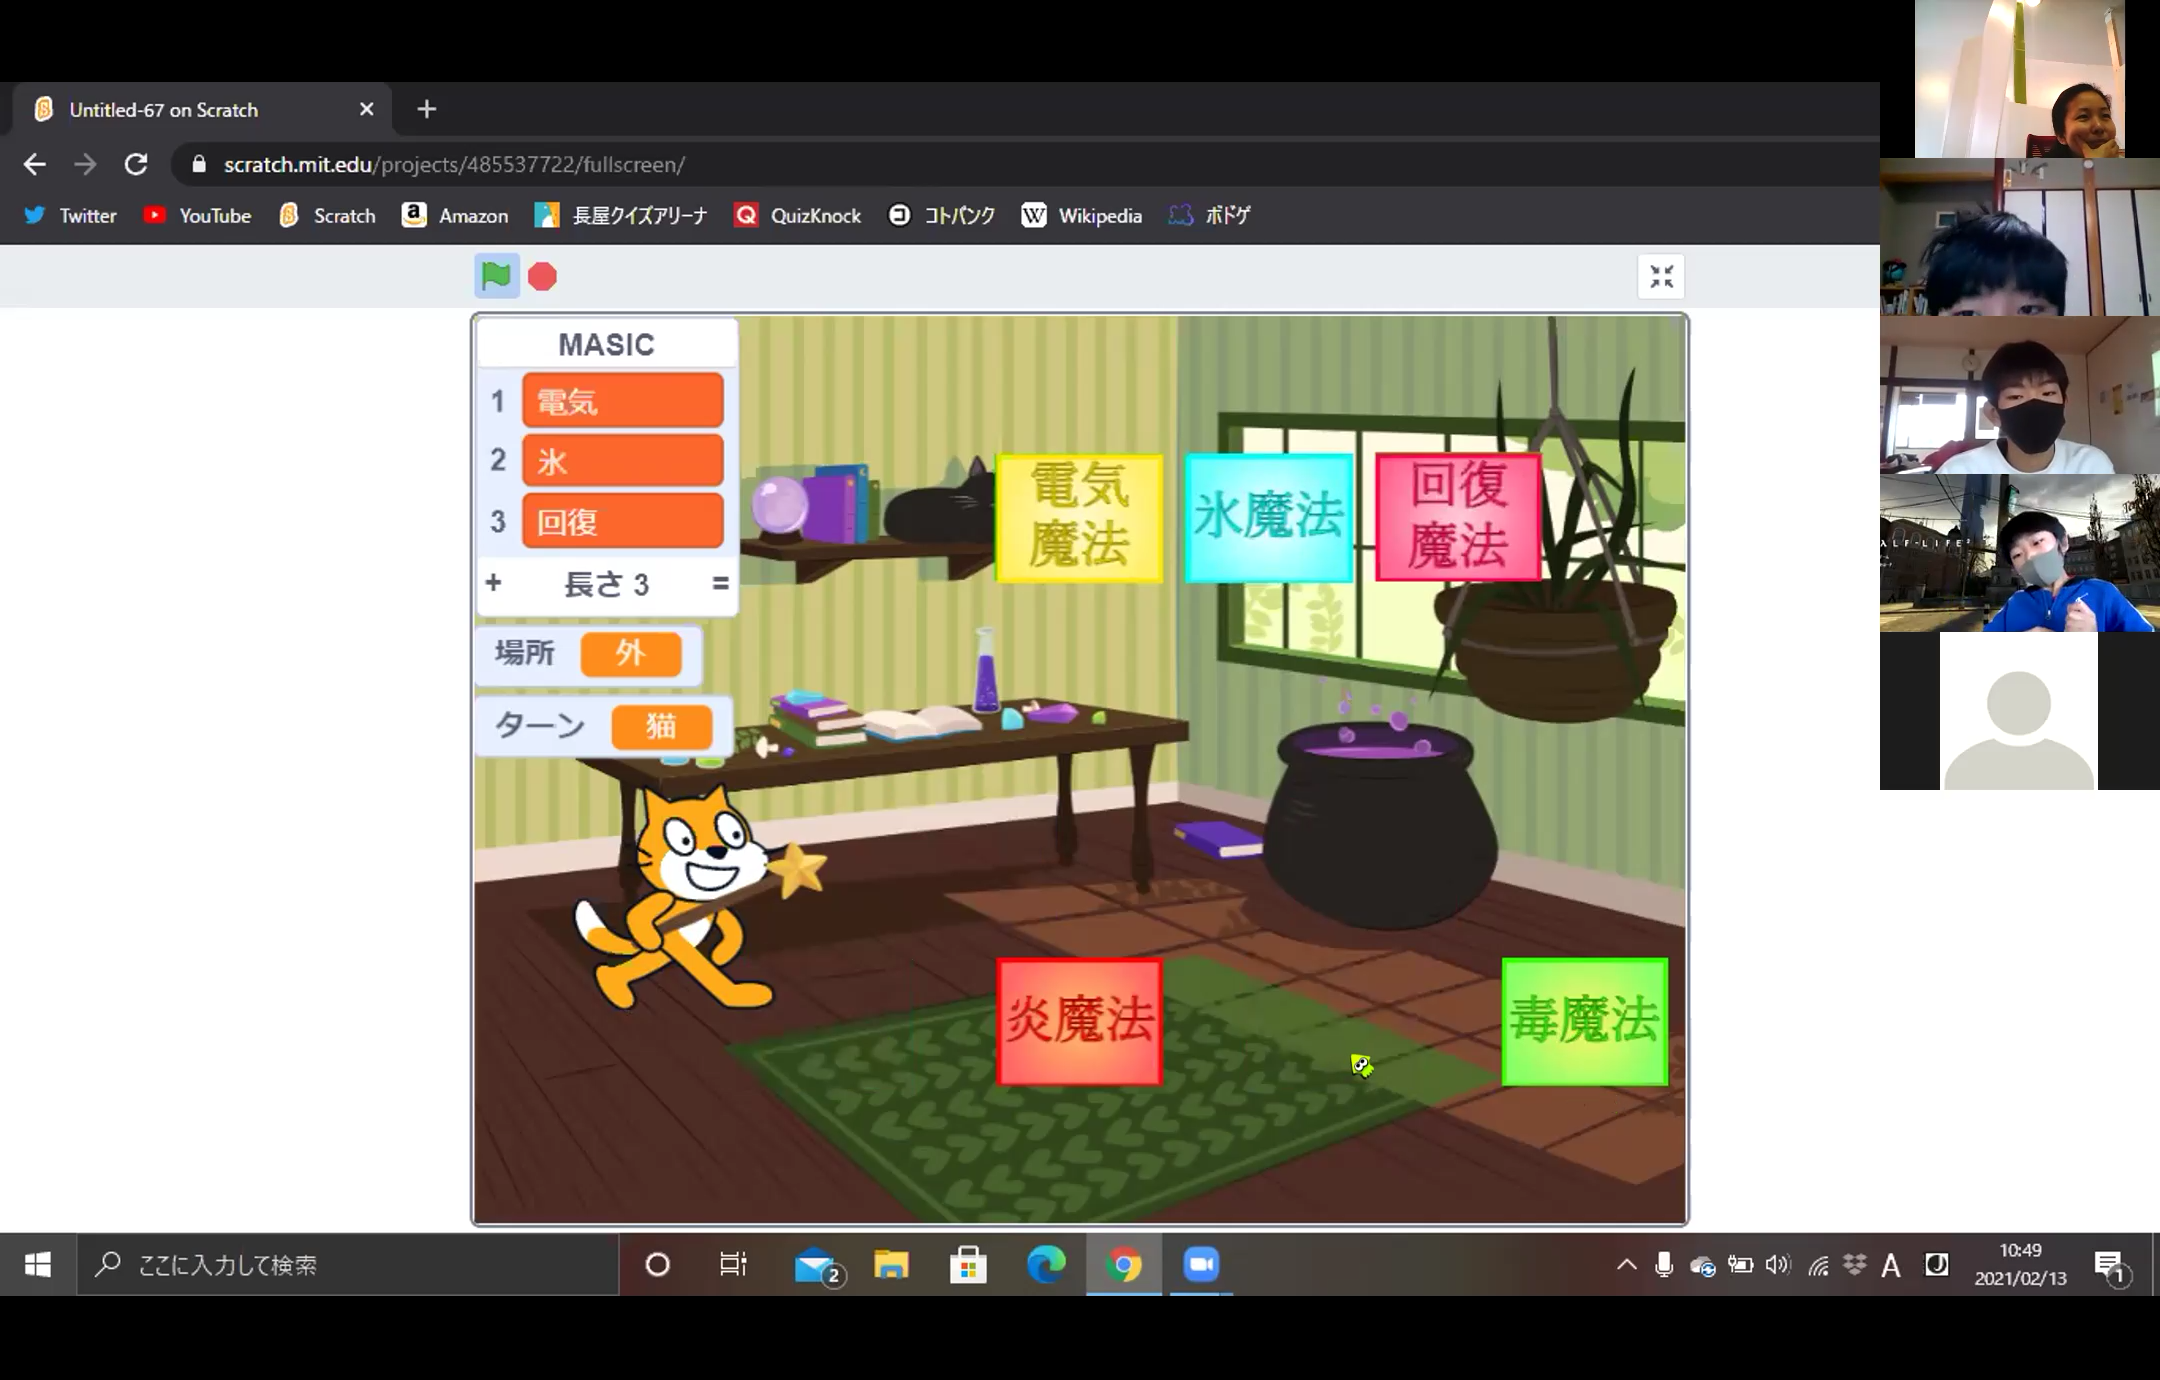The image size is (2160, 1380).
Task: Open the notification center icon
Action: [2109, 1266]
